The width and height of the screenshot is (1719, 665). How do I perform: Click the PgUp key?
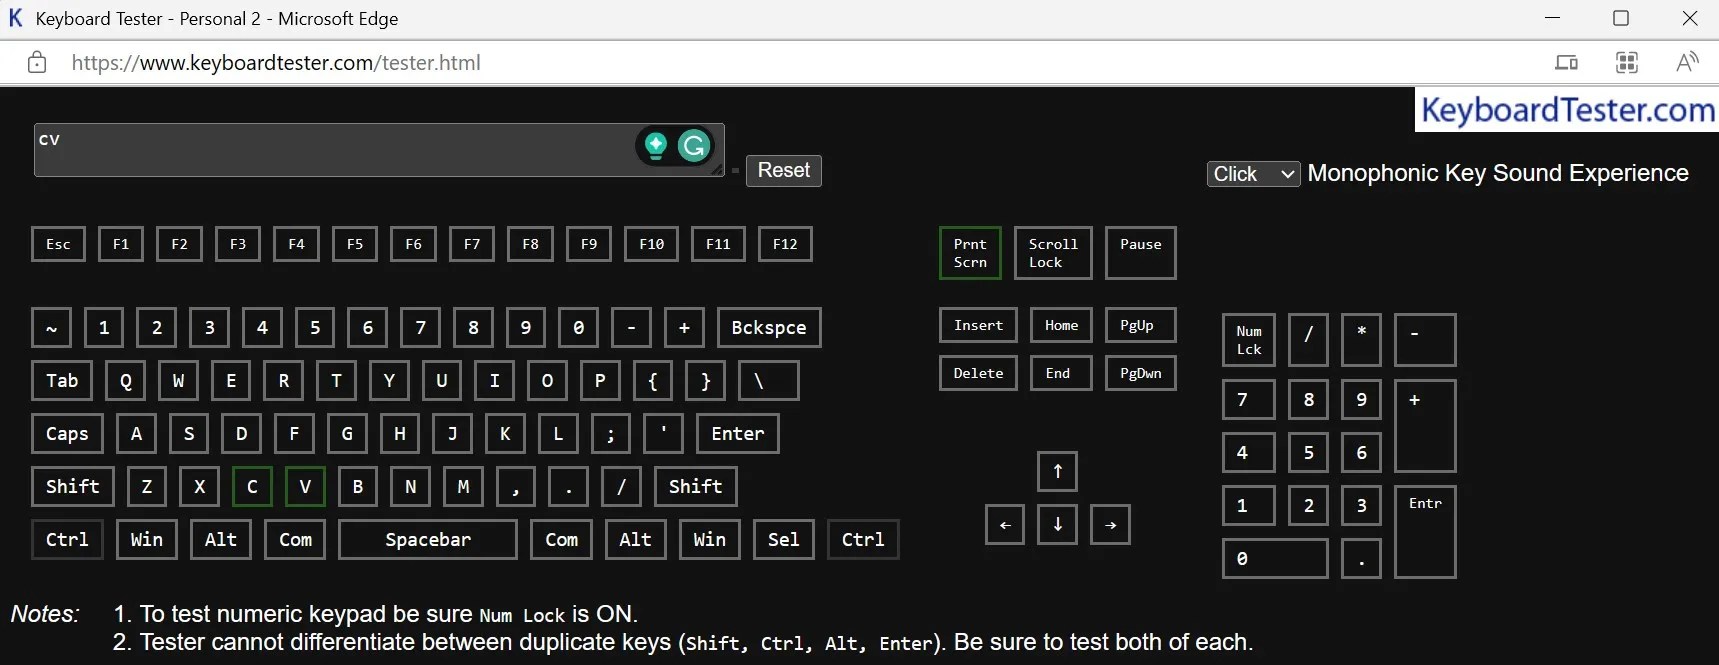tap(1141, 326)
